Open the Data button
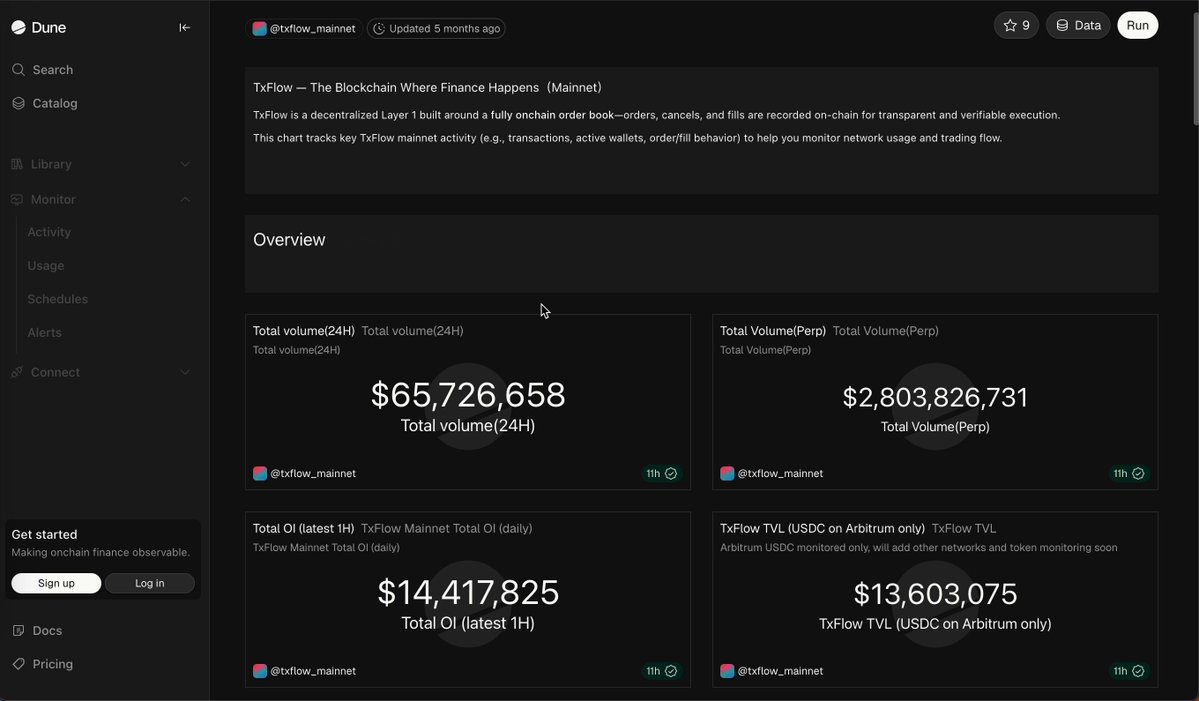Image resolution: width=1199 pixels, height=701 pixels. [x=1077, y=25]
